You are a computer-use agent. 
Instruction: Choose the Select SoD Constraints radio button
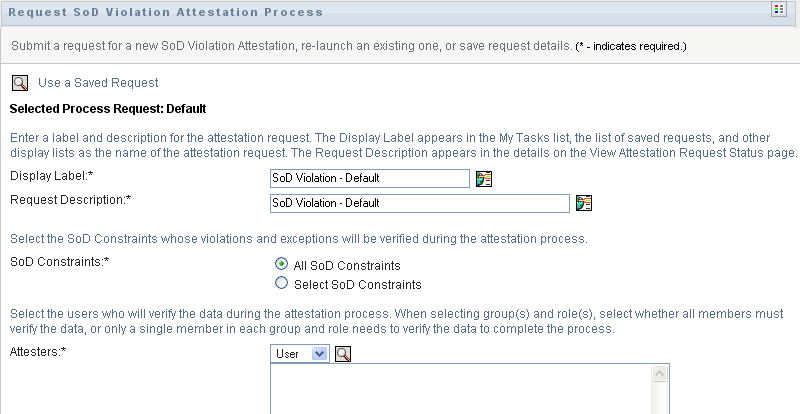click(x=281, y=284)
